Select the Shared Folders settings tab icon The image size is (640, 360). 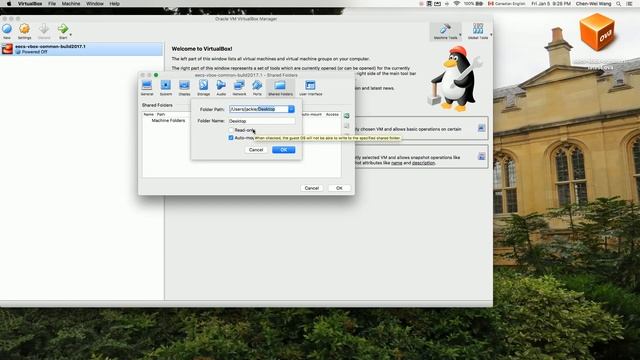tap(280, 85)
